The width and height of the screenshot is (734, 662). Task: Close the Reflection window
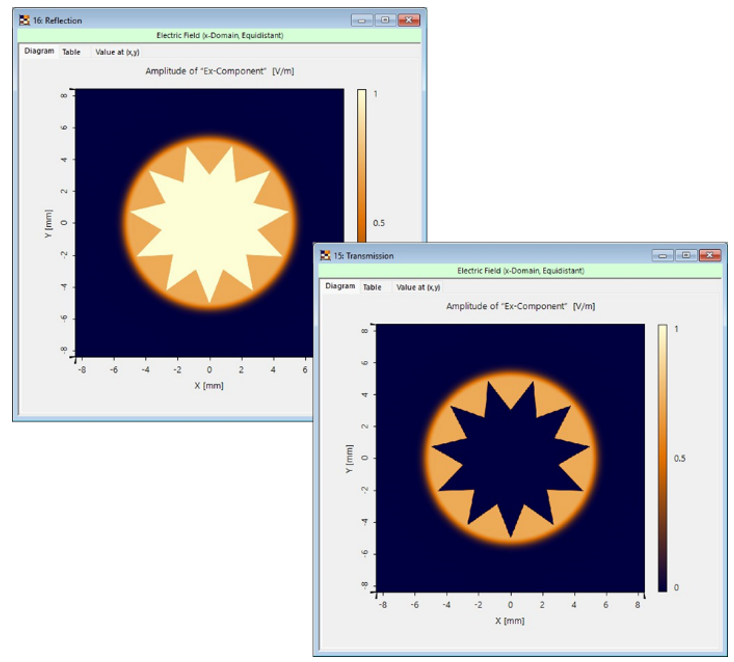pyautogui.click(x=408, y=20)
